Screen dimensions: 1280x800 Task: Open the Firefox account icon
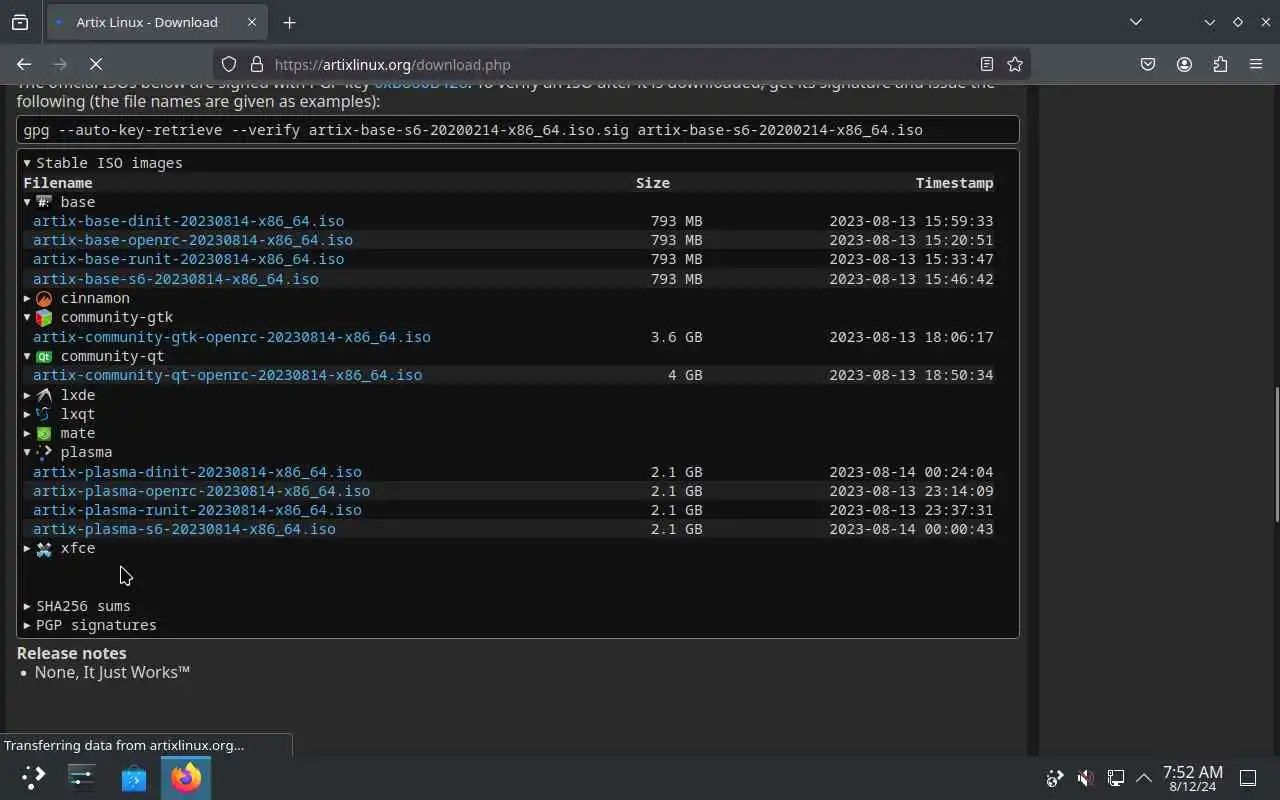pos(1184,64)
